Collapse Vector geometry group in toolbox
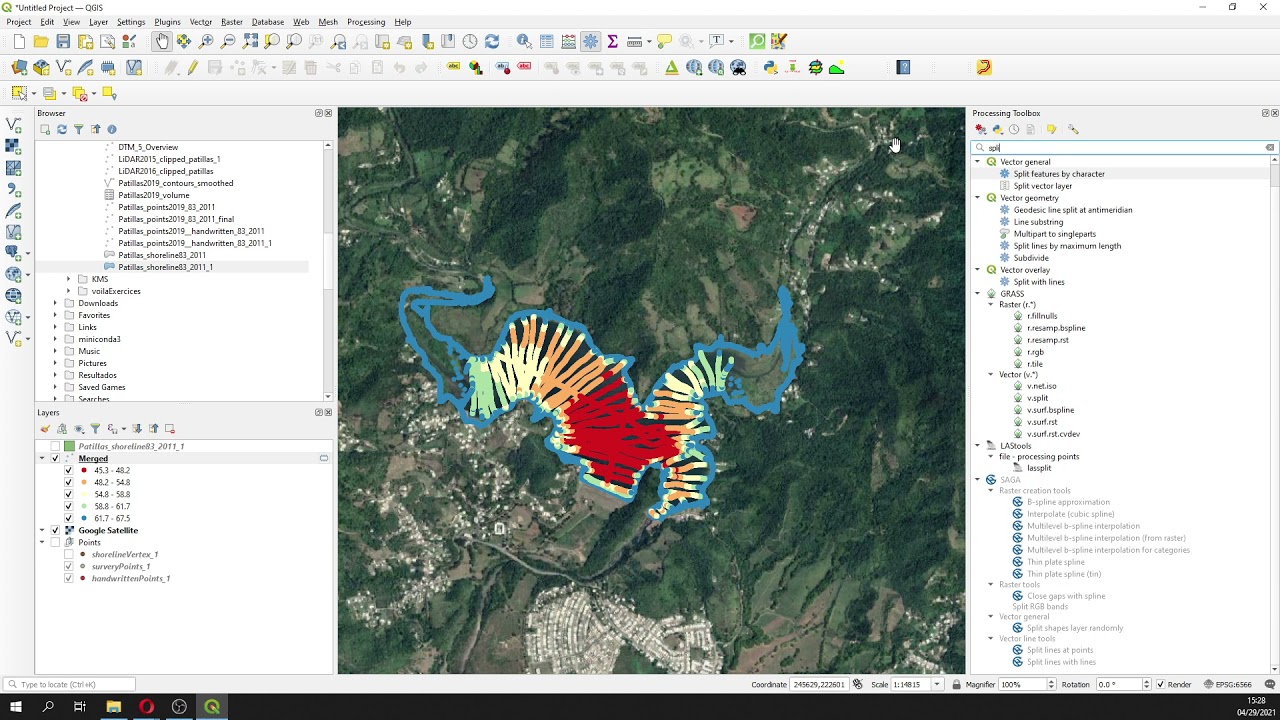 (x=978, y=198)
